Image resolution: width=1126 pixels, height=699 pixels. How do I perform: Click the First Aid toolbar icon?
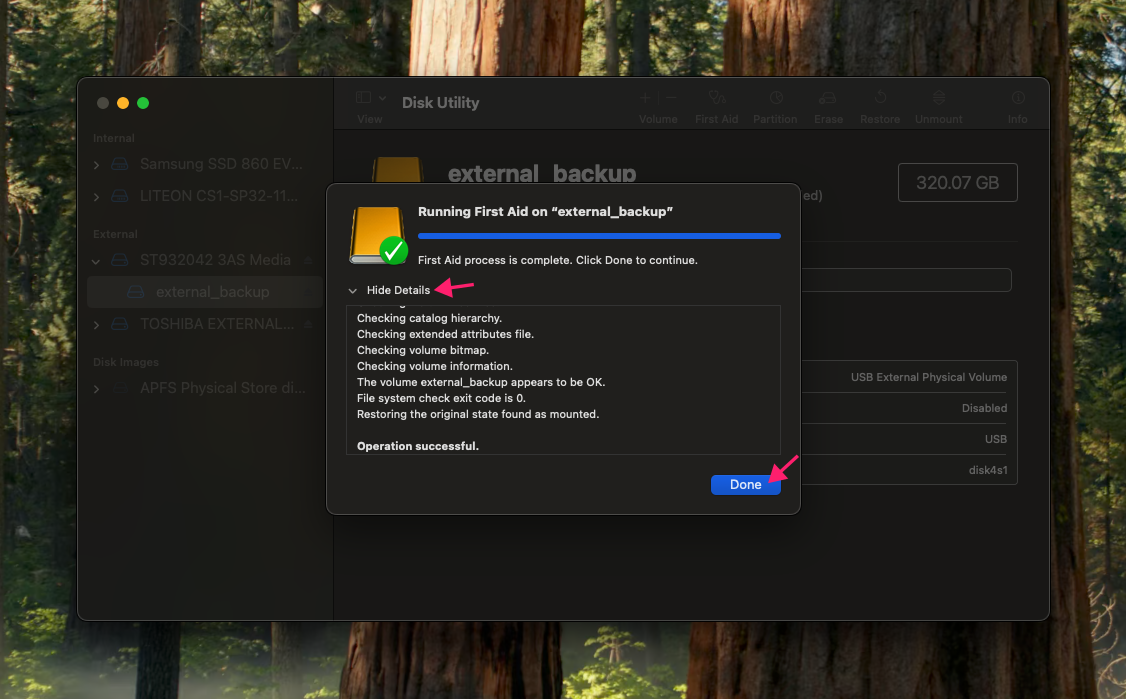[717, 98]
